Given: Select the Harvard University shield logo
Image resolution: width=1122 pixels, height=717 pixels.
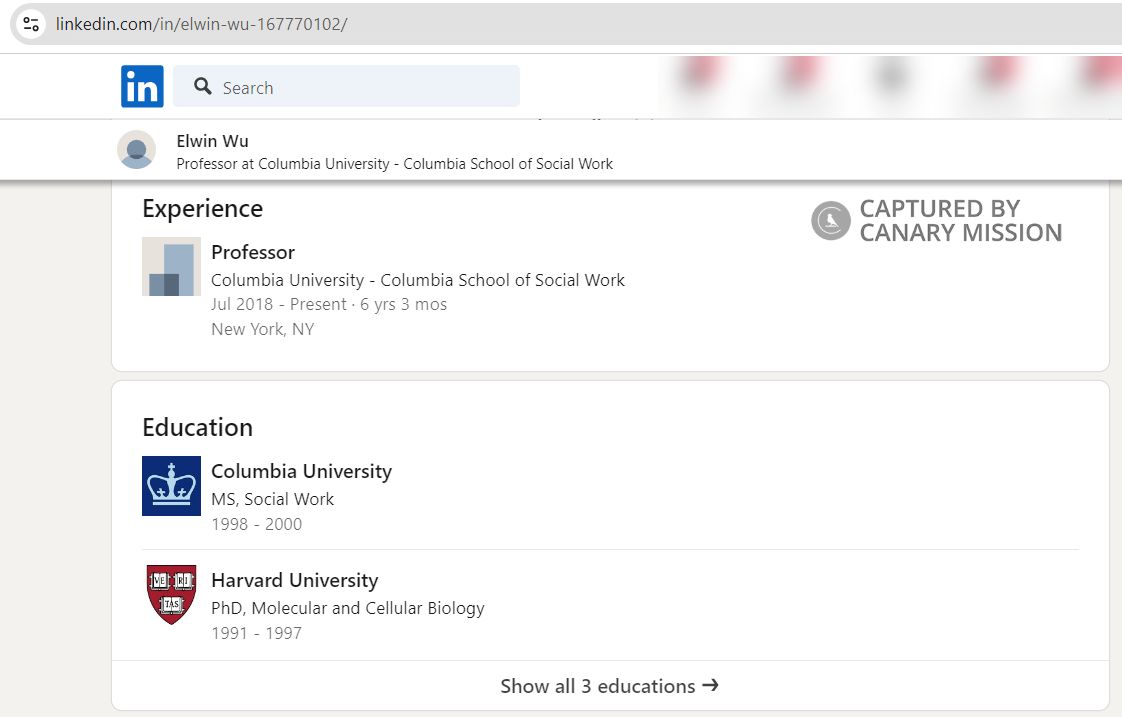Looking at the screenshot, I should click(171, 595).
